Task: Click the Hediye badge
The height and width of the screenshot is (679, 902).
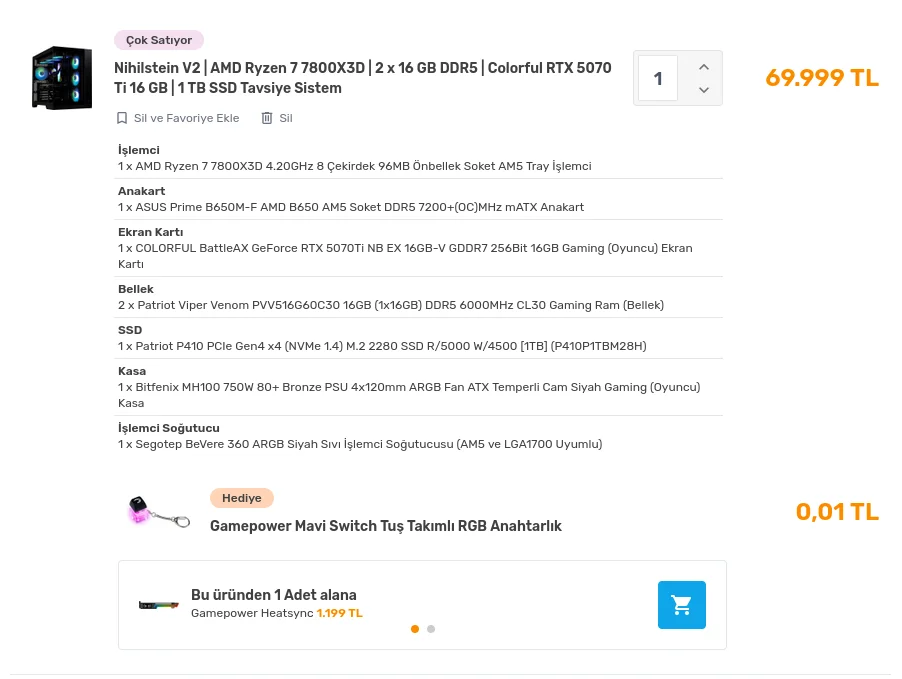Action: pos(242,498)
